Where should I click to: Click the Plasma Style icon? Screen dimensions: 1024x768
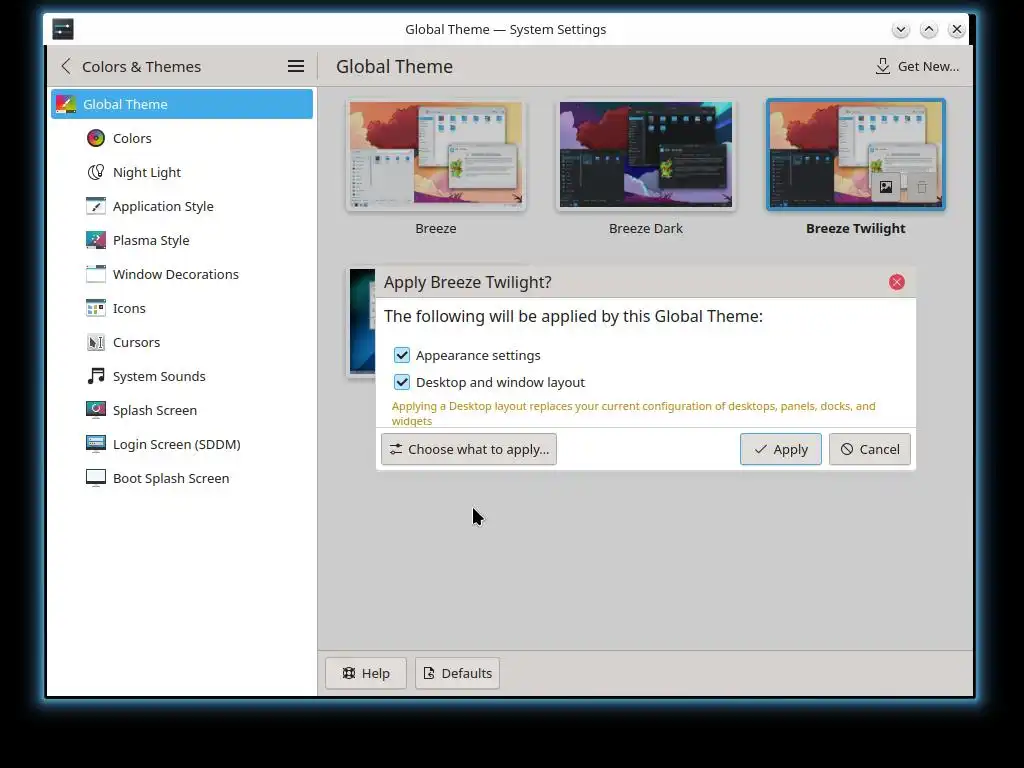pos(96,240)
